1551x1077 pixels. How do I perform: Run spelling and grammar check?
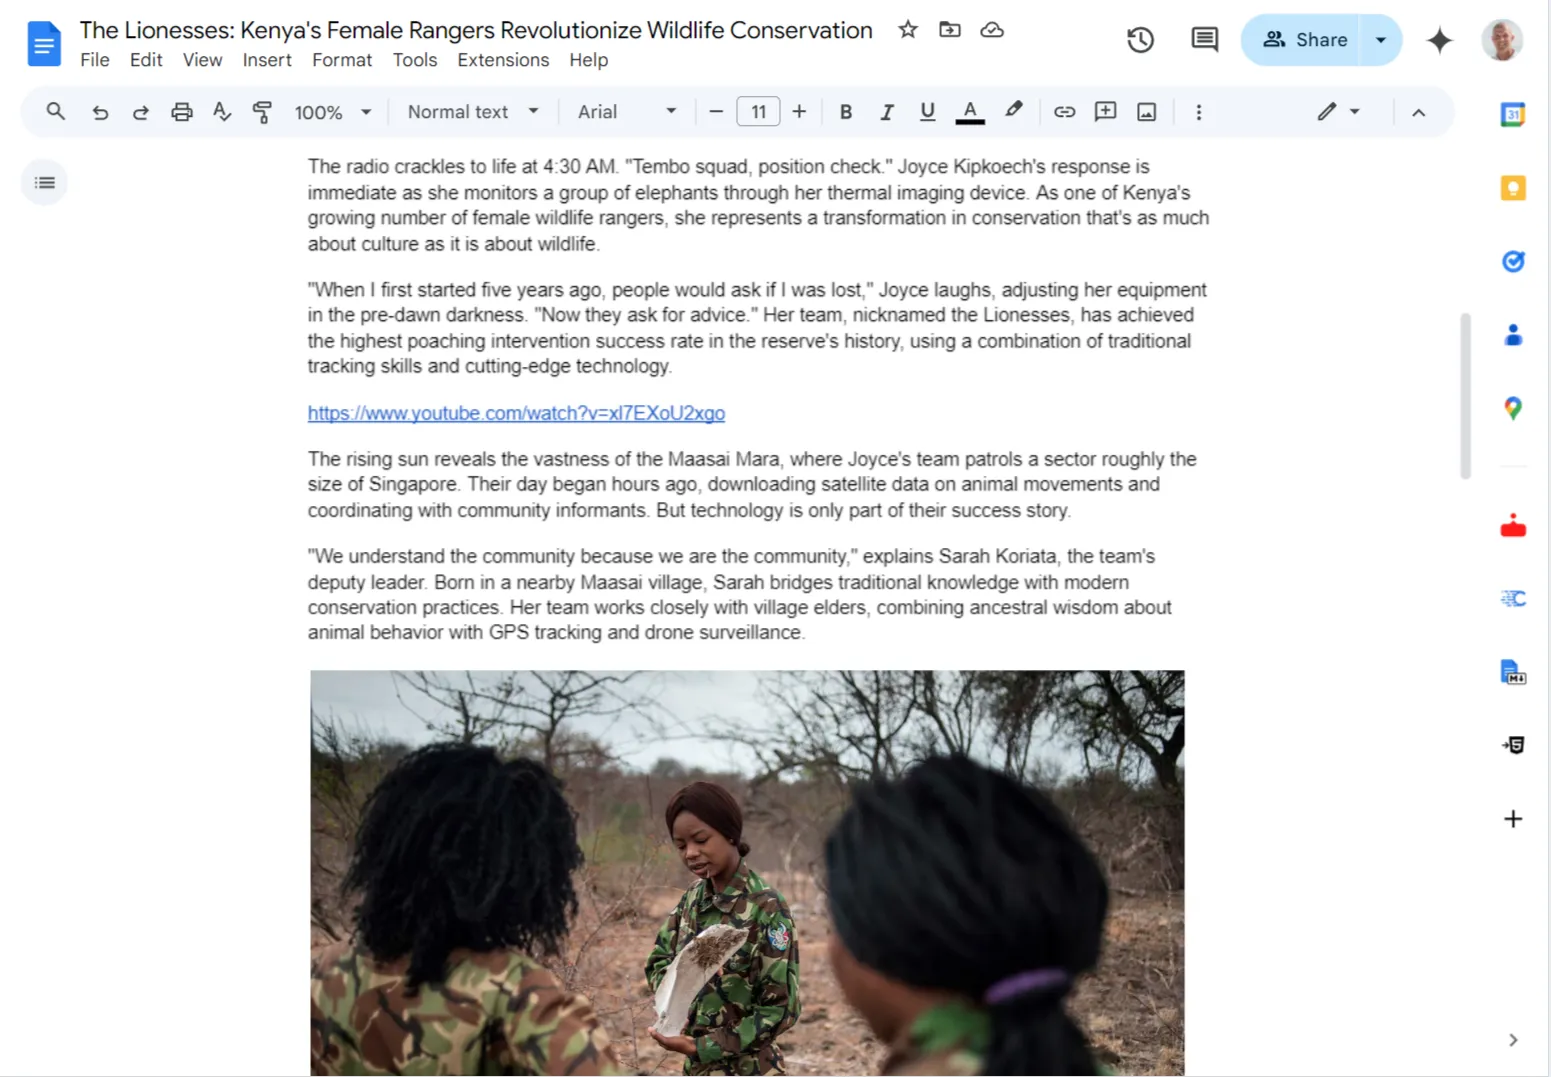click(222, 112)
